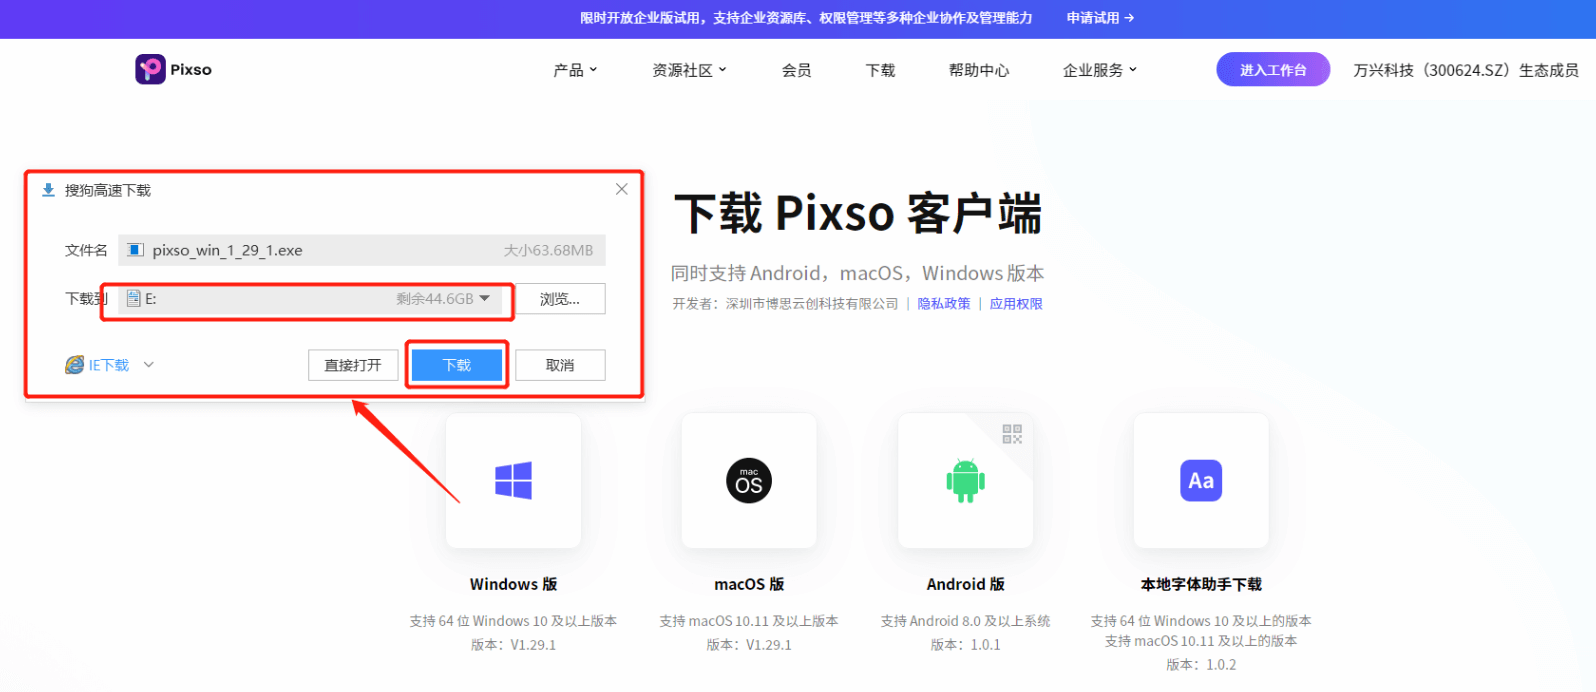This screenshot has height=692, width=1596.
Task: Open the 会员 menu item
Action: pyautogui.click(x=797, y=70)
